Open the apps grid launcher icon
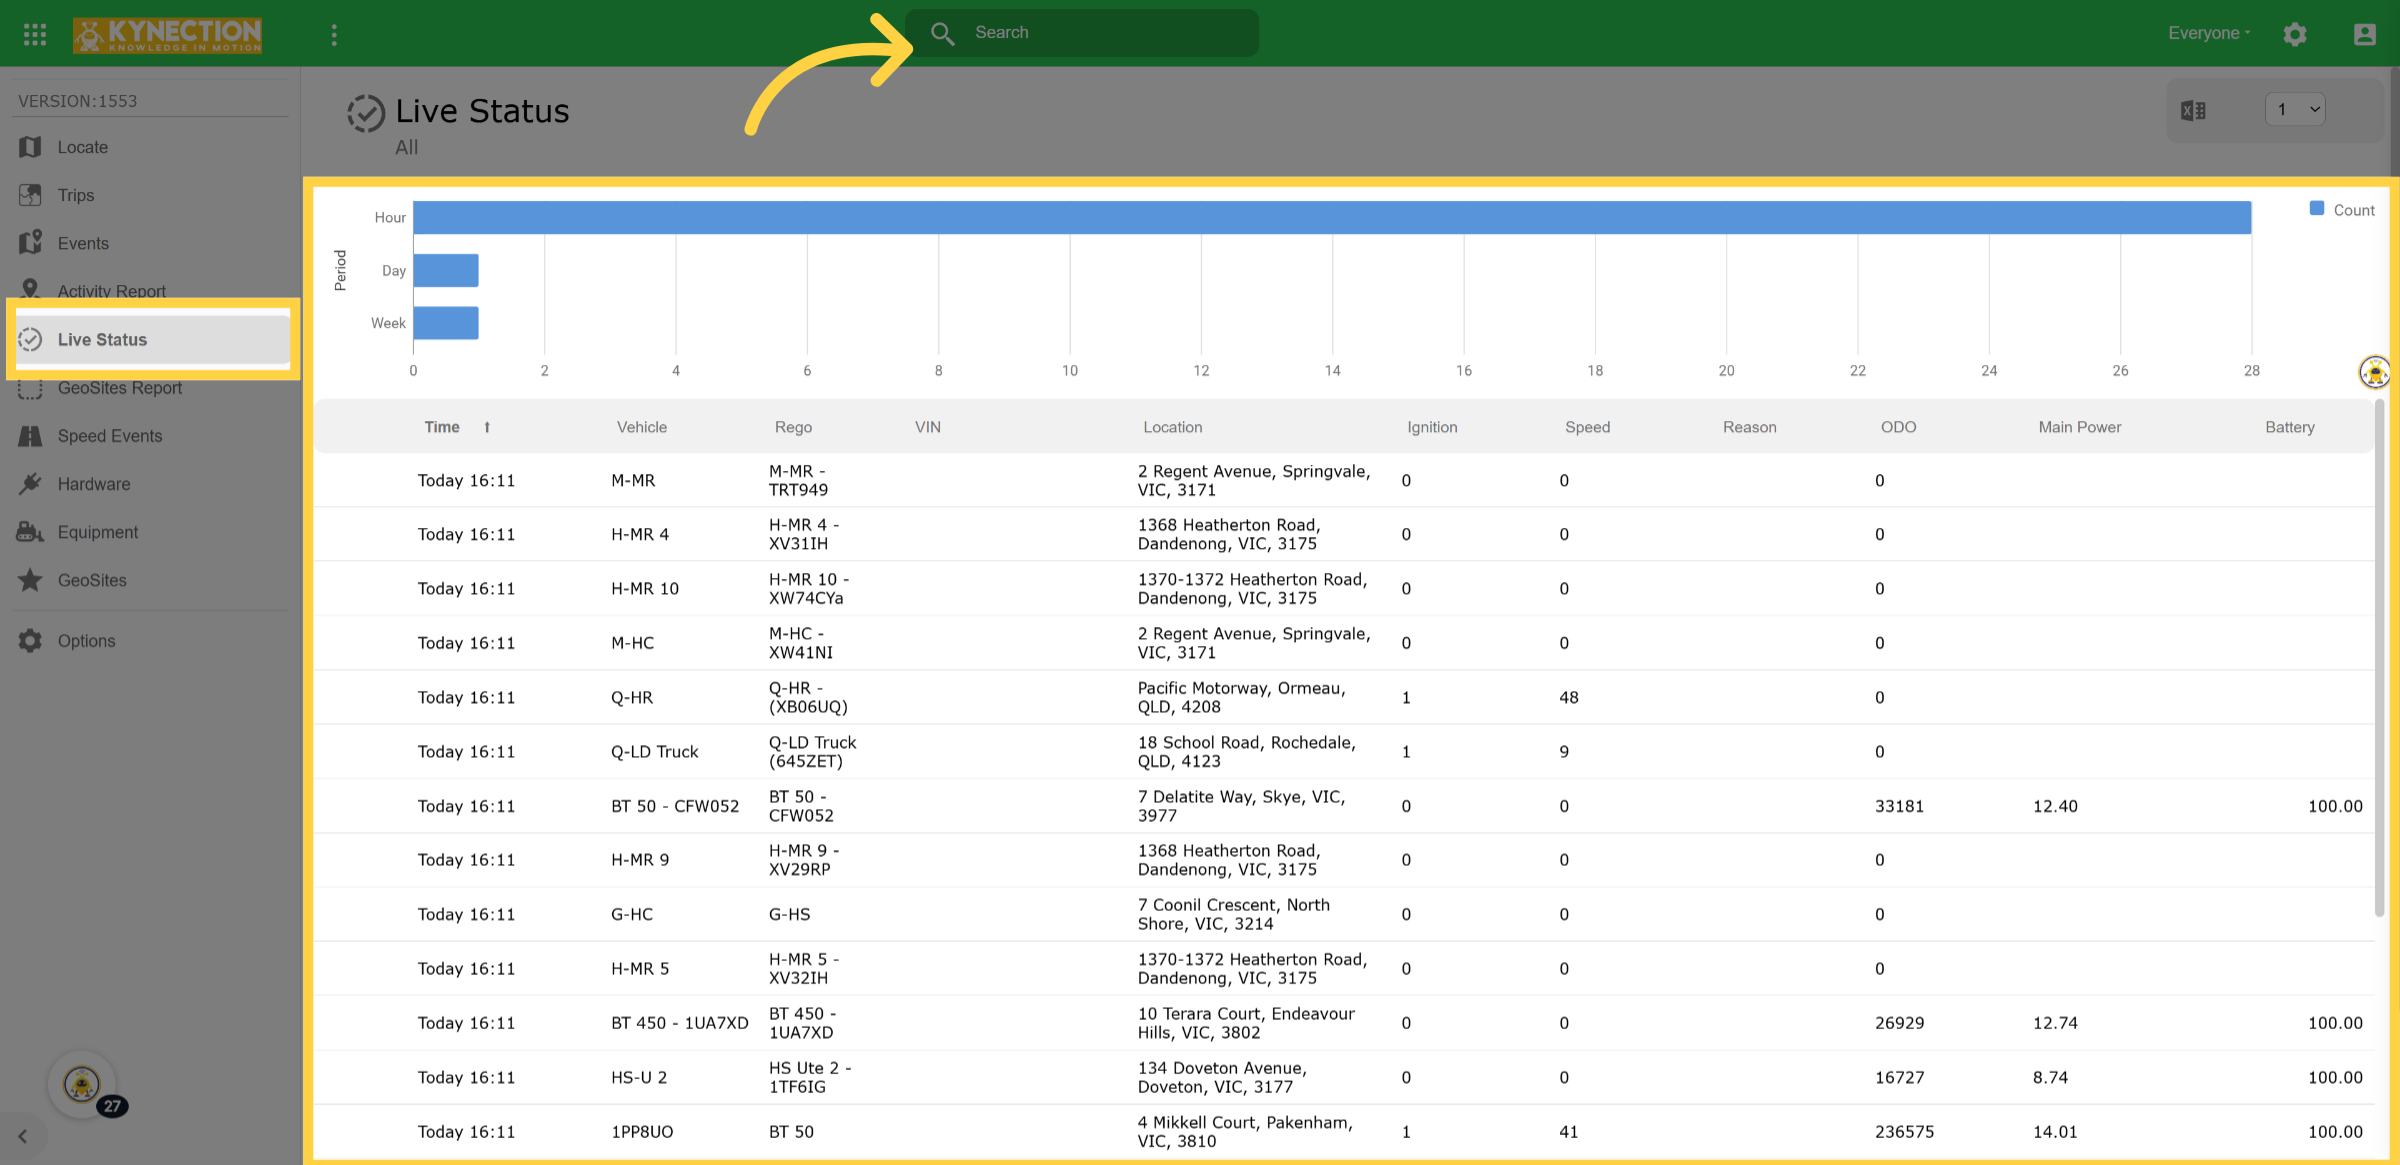 (35, 34)
